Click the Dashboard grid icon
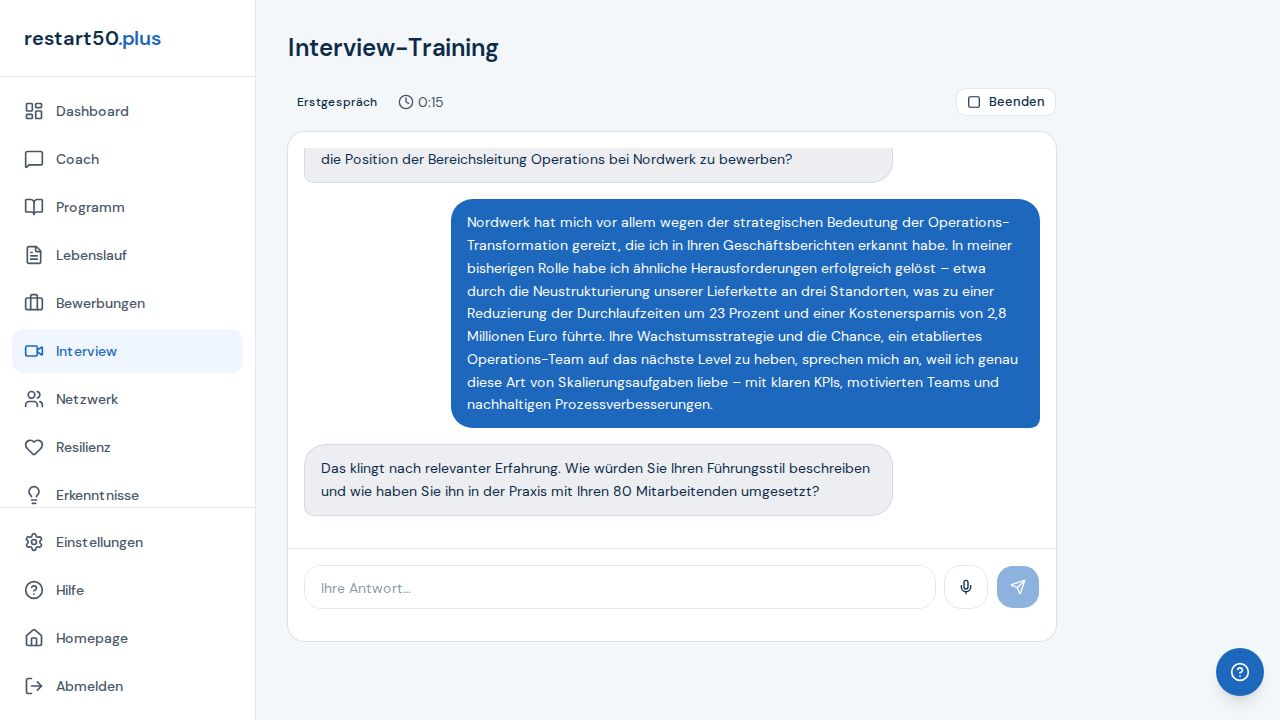Viewport: 1280px width, 720px height. 34,111
